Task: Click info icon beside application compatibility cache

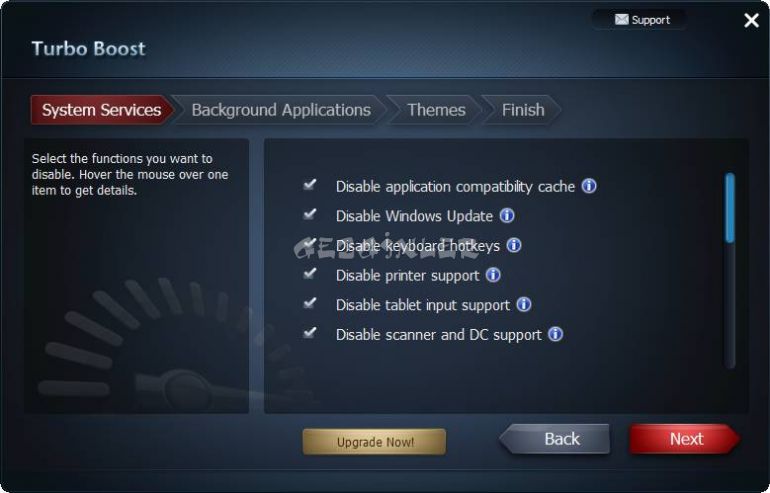Action: (x=589, y=186)
